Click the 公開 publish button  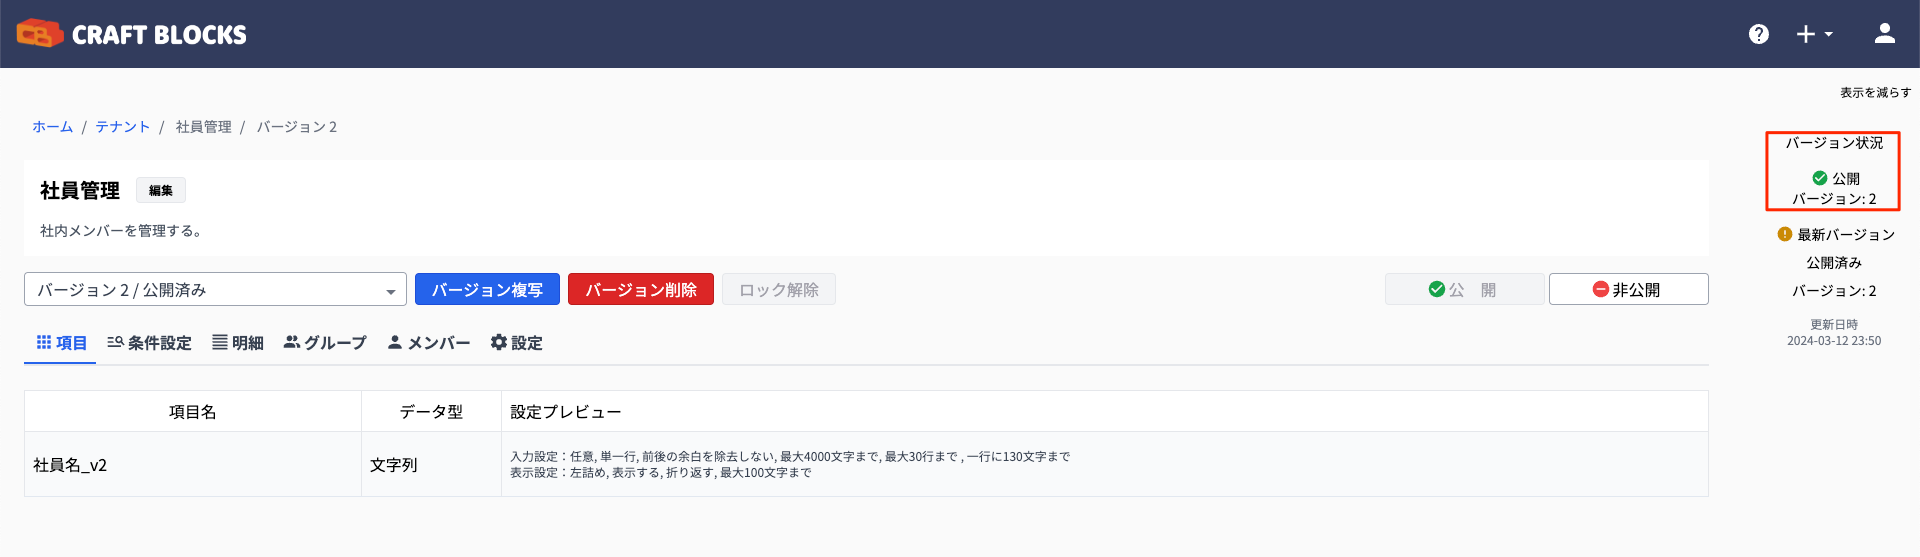coord(1465,290)
